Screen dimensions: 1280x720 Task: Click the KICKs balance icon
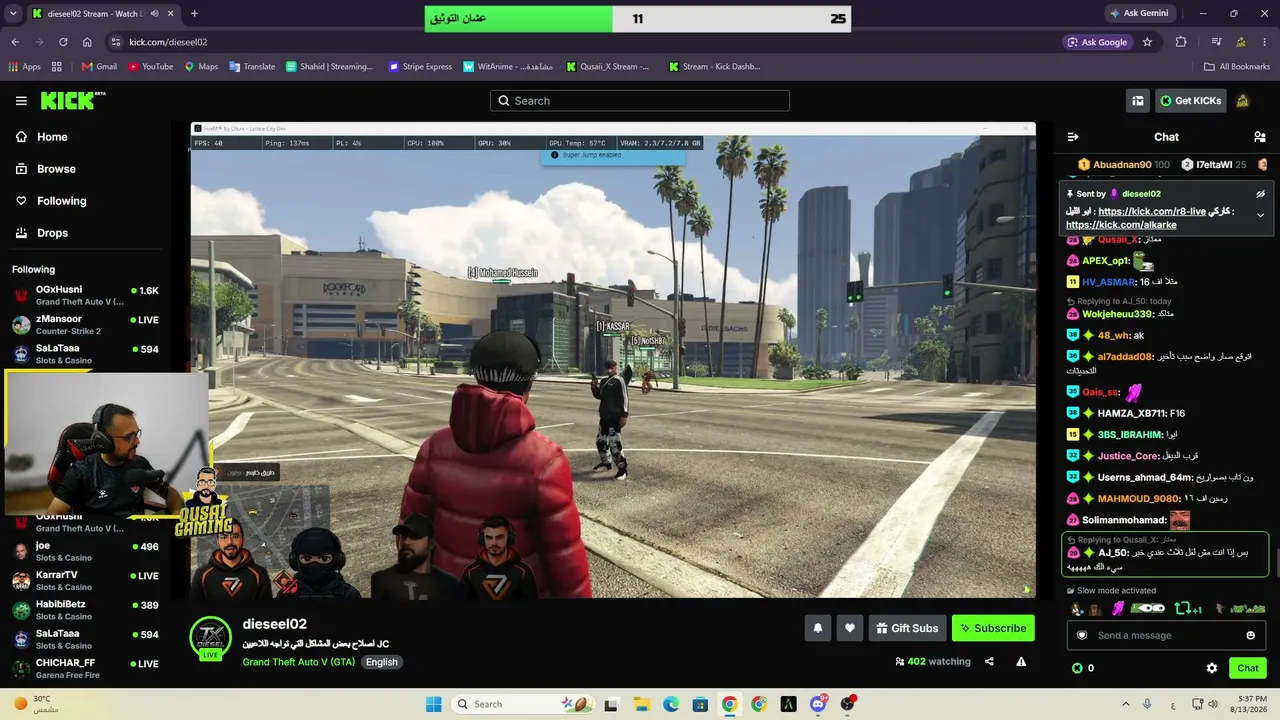point(1077,668)
